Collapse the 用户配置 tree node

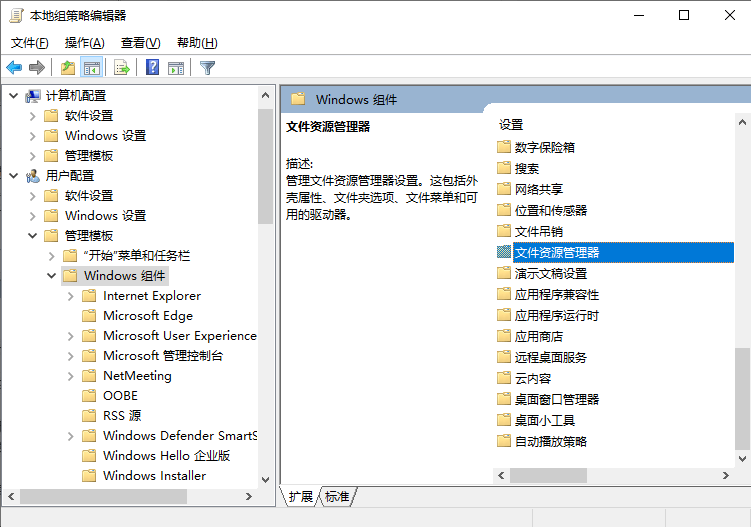(13, 176)
